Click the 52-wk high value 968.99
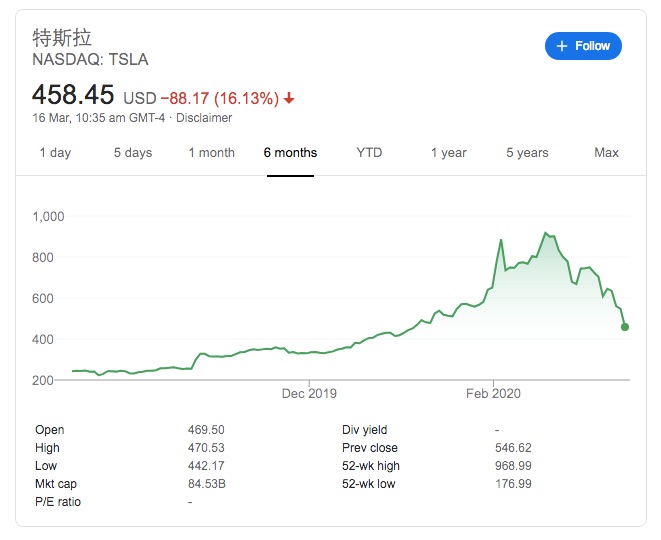661x540 pixels. [512, 466]
